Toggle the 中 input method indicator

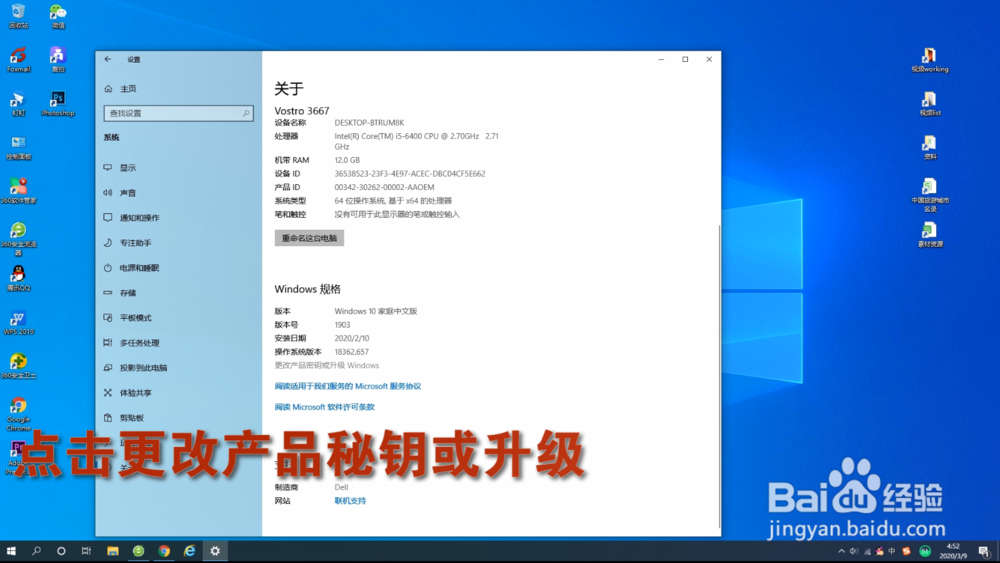892,552
